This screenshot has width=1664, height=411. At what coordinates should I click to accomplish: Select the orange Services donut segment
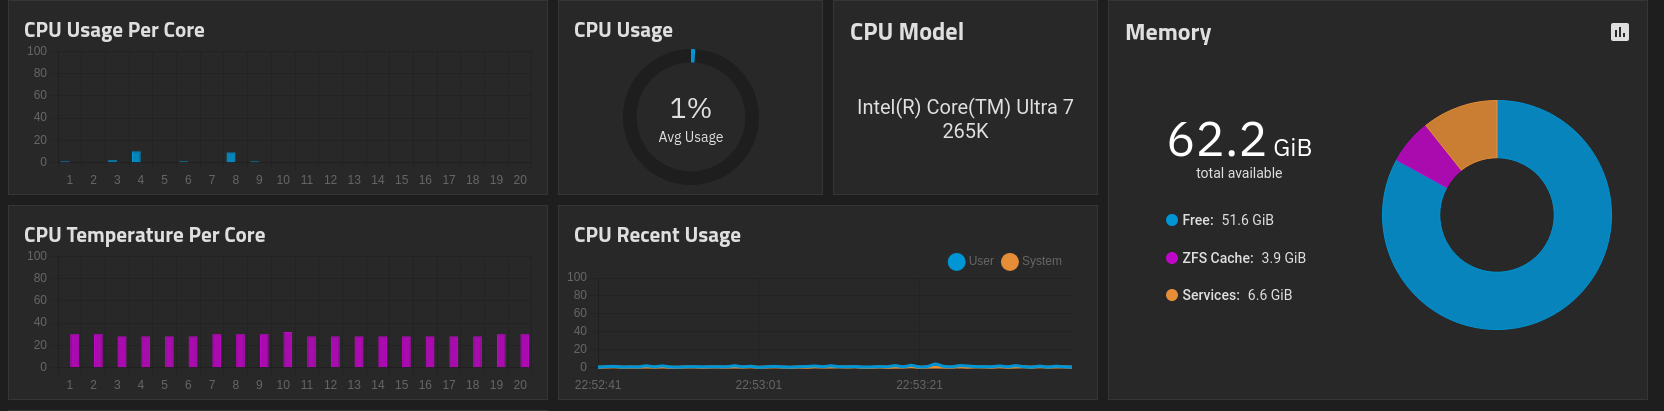[1467, 132]
